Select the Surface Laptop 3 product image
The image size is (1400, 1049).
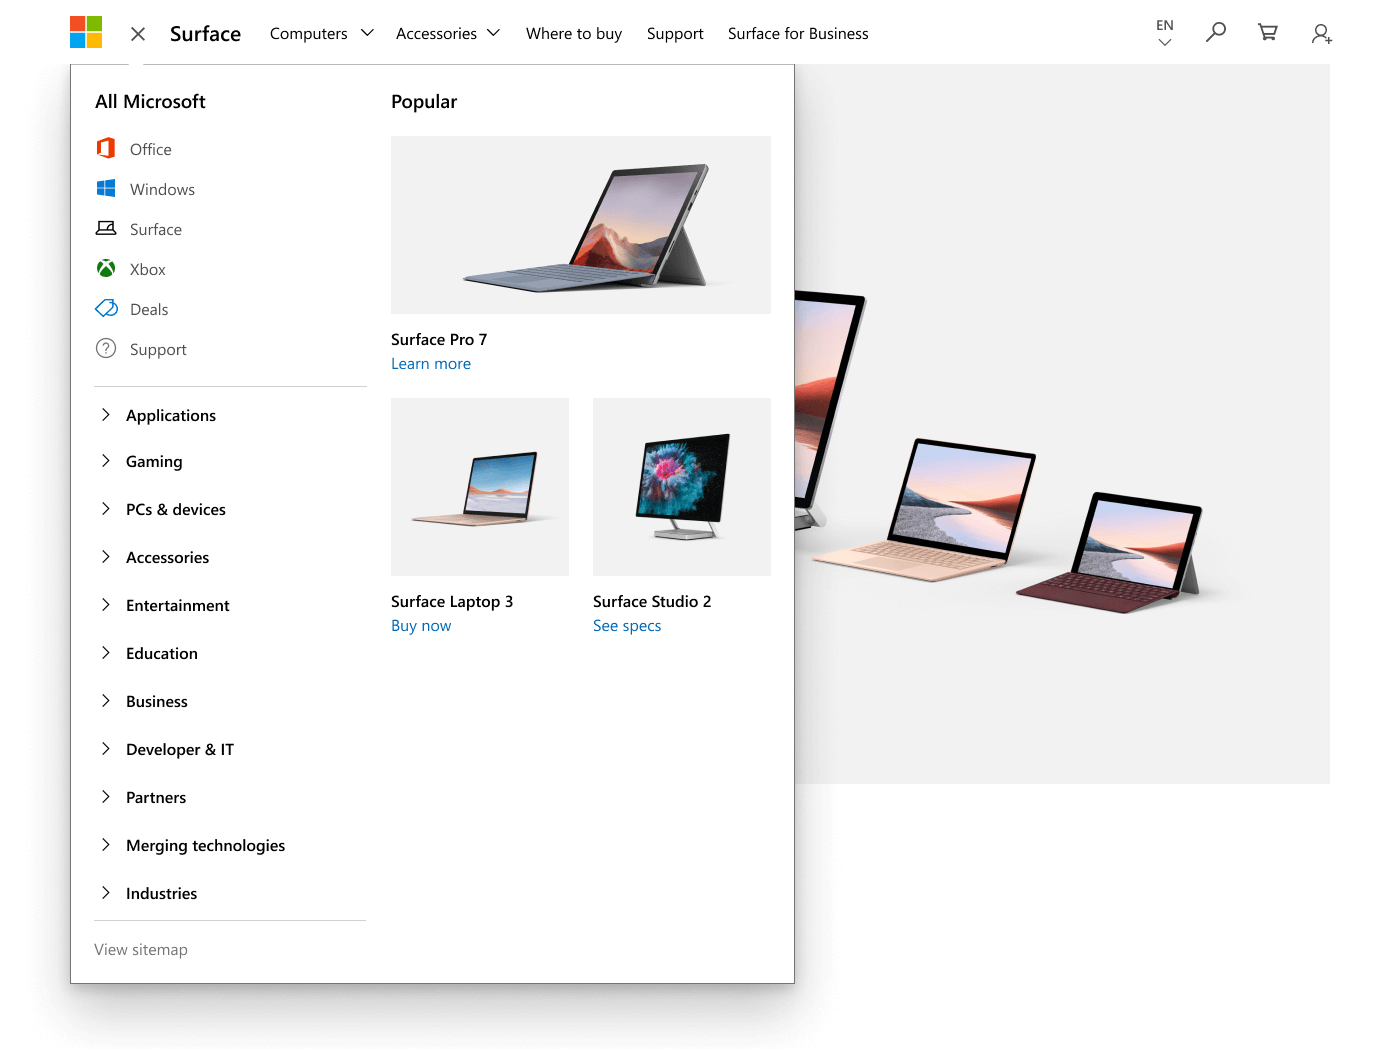point(480,487)
